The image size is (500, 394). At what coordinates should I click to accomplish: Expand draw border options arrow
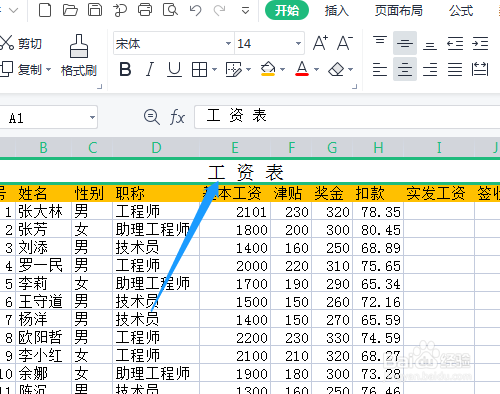point(248,70)
